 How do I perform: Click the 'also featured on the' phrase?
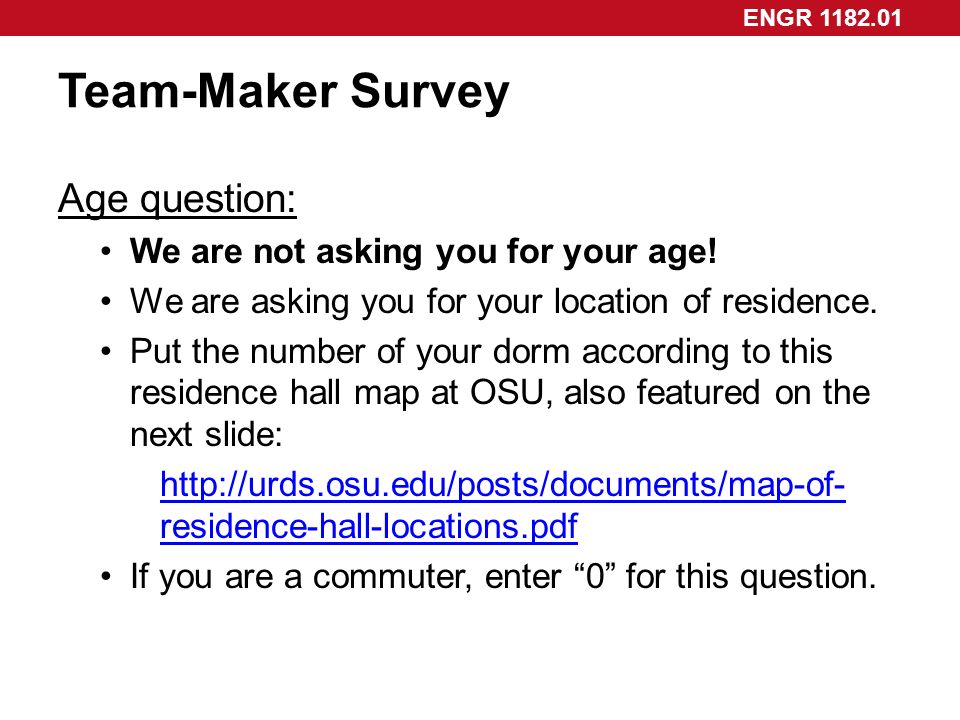[x=717, y=392]
